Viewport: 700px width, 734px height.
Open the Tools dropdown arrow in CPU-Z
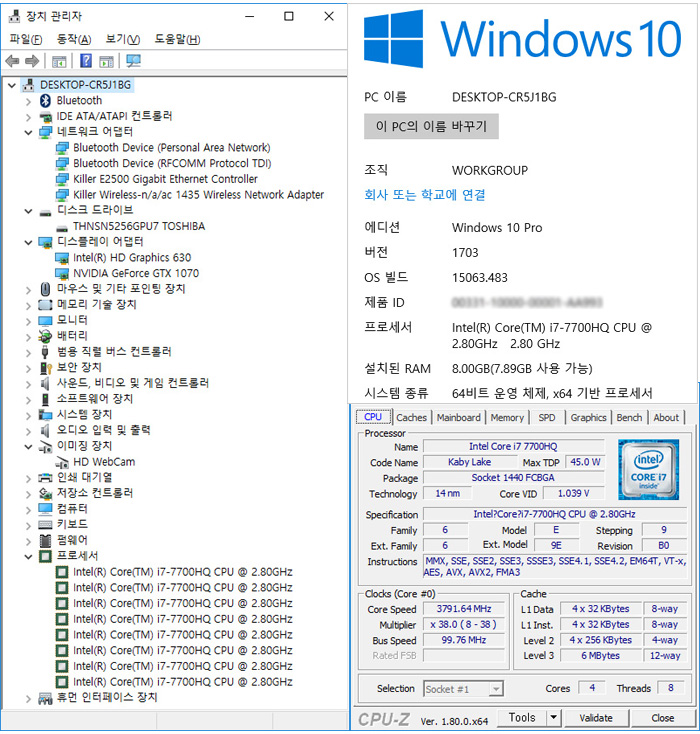coord(553,718)
